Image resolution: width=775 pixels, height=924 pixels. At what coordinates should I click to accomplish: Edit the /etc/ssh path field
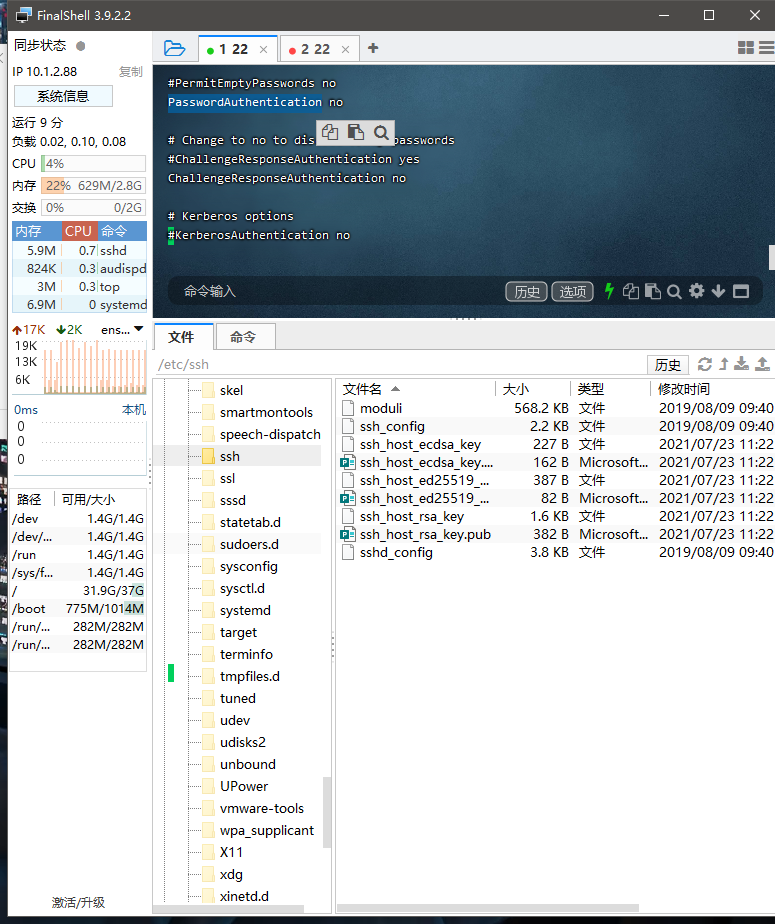point(401,365)
